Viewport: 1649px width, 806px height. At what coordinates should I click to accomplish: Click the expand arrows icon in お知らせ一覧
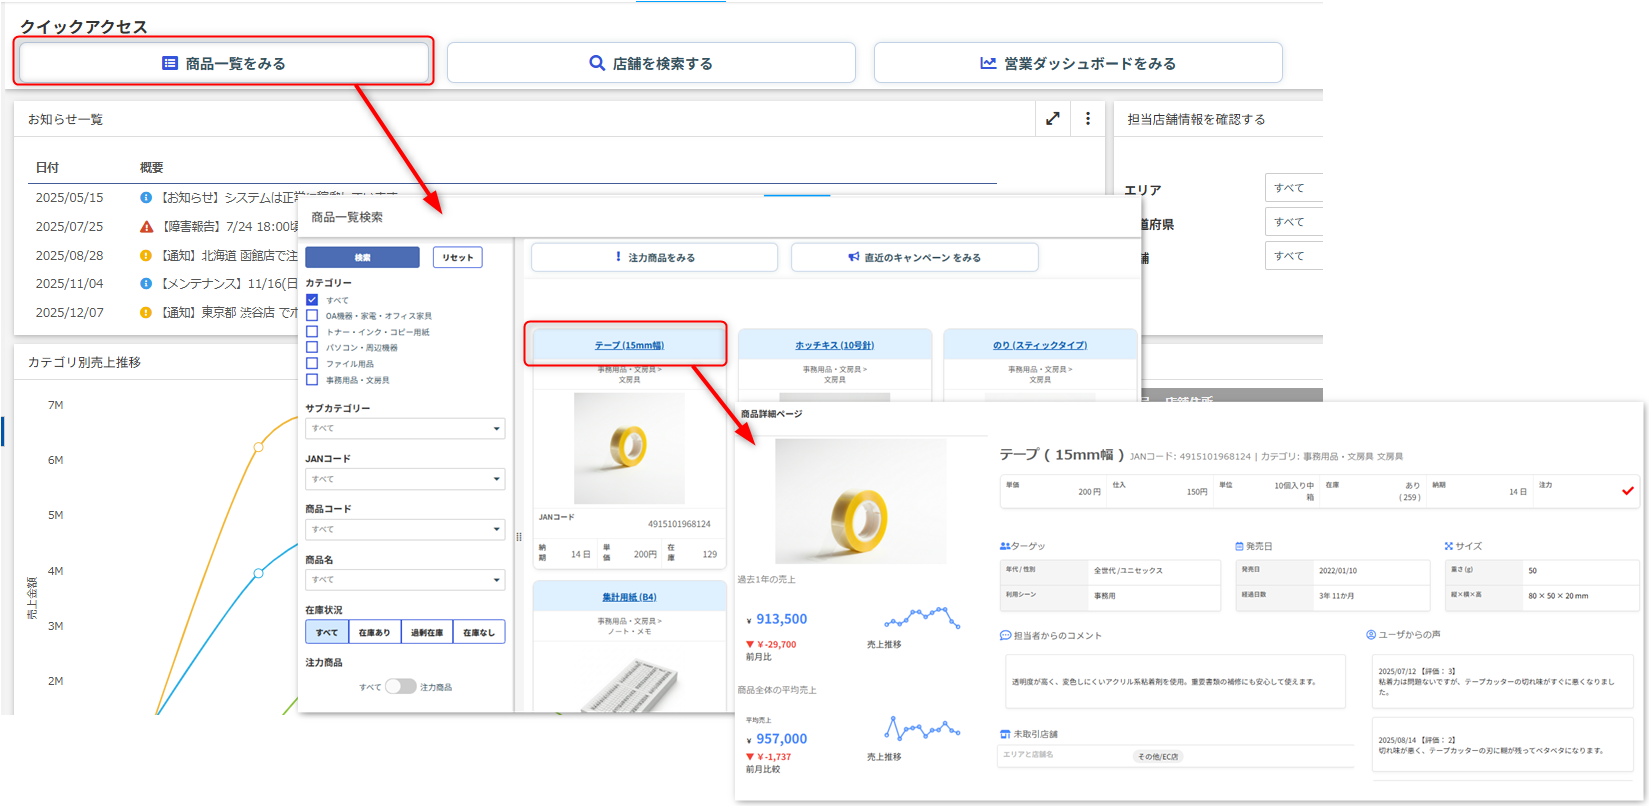[1052, 119]
